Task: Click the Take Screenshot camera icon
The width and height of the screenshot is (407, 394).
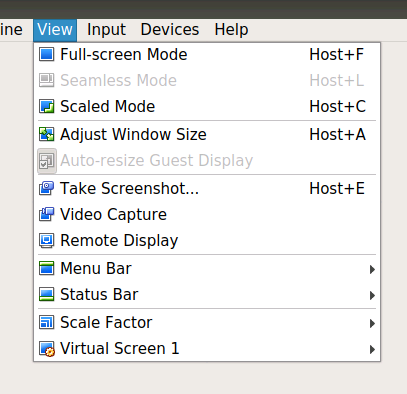Action: point(46,188)
